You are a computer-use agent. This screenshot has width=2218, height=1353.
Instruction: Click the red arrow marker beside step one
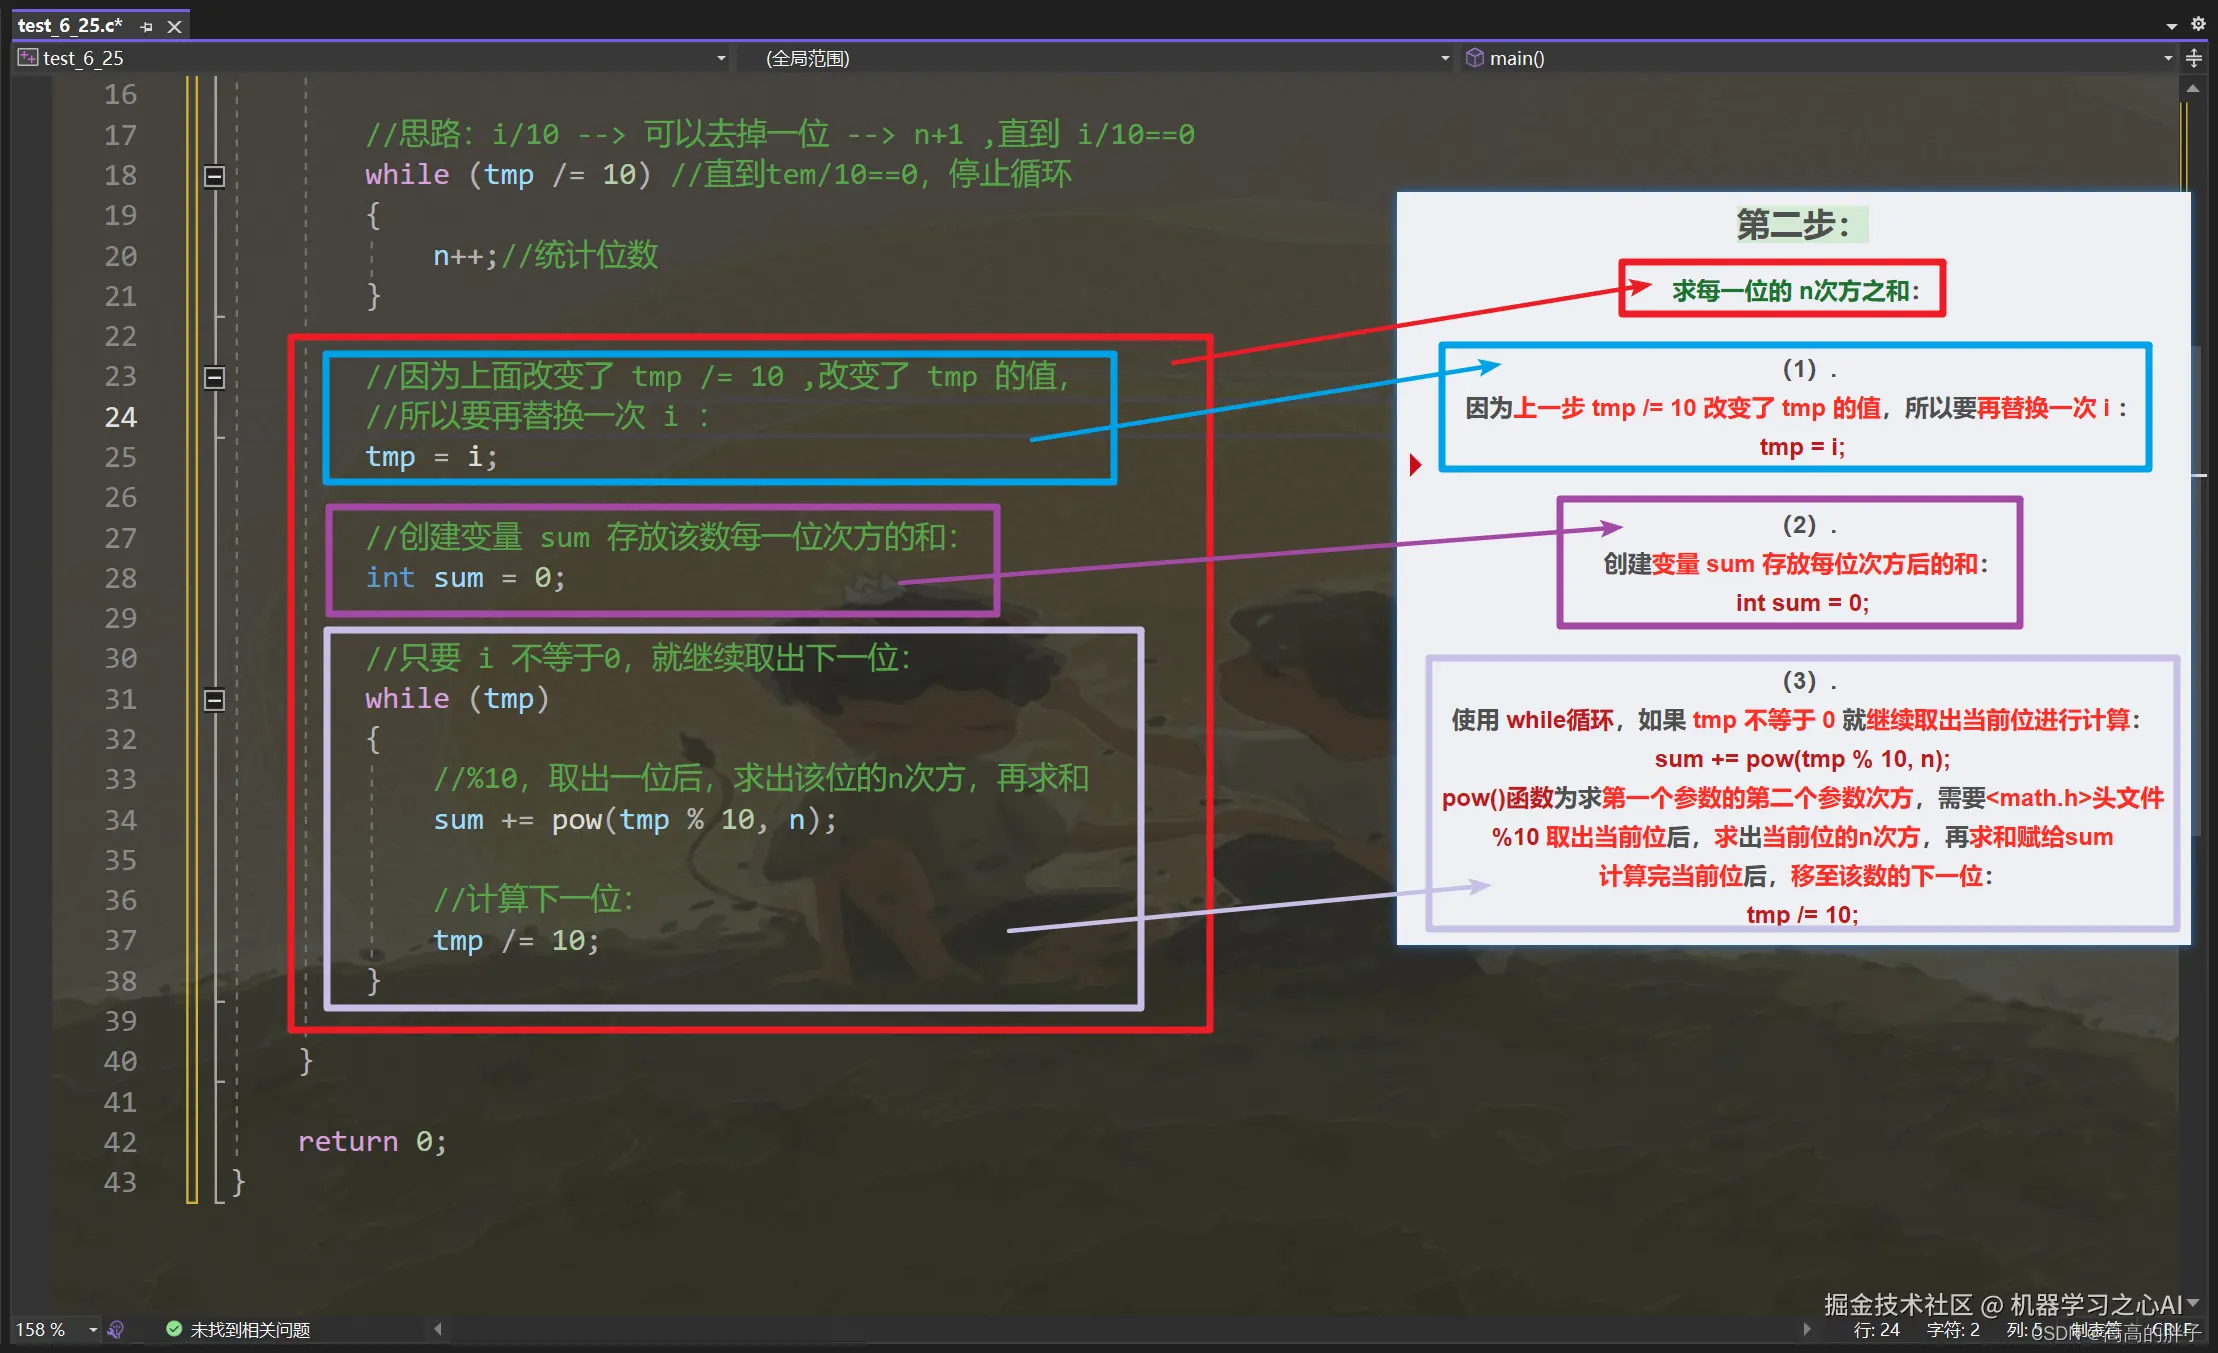click(1415, 464)
